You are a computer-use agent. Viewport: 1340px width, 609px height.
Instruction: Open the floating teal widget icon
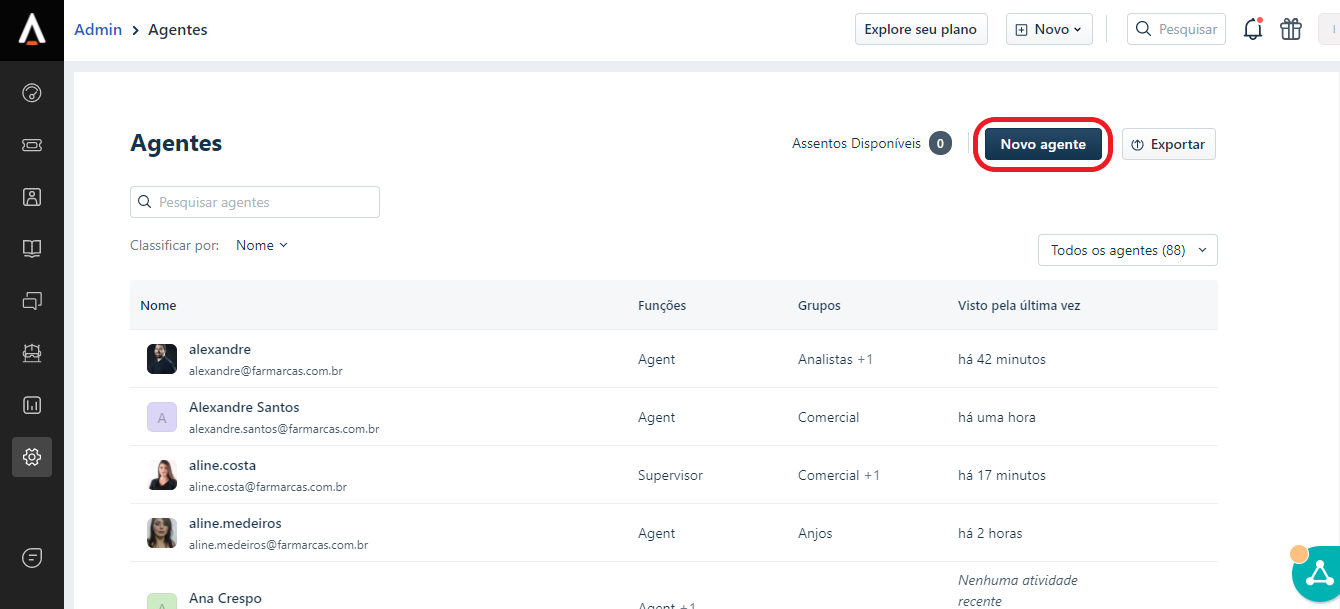[1318, 574]
